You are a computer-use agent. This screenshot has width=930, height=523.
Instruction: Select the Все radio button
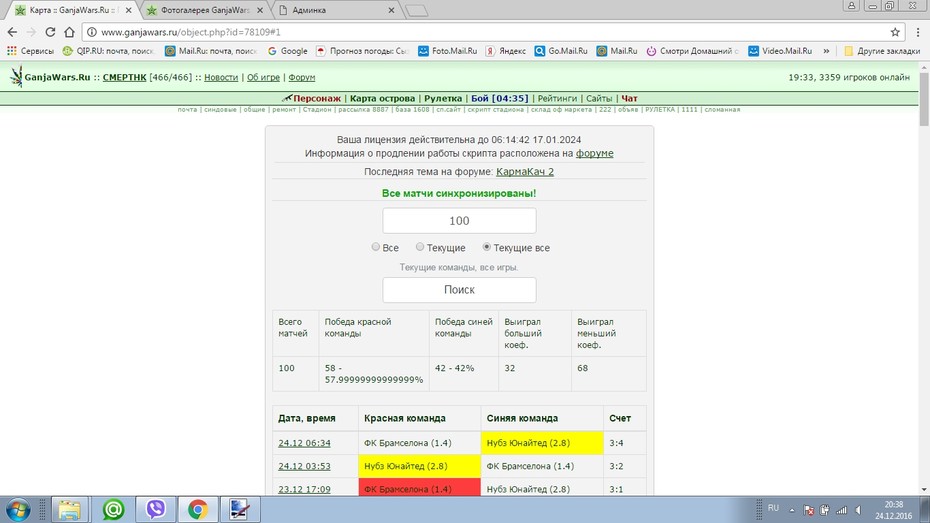coord(375,247)
